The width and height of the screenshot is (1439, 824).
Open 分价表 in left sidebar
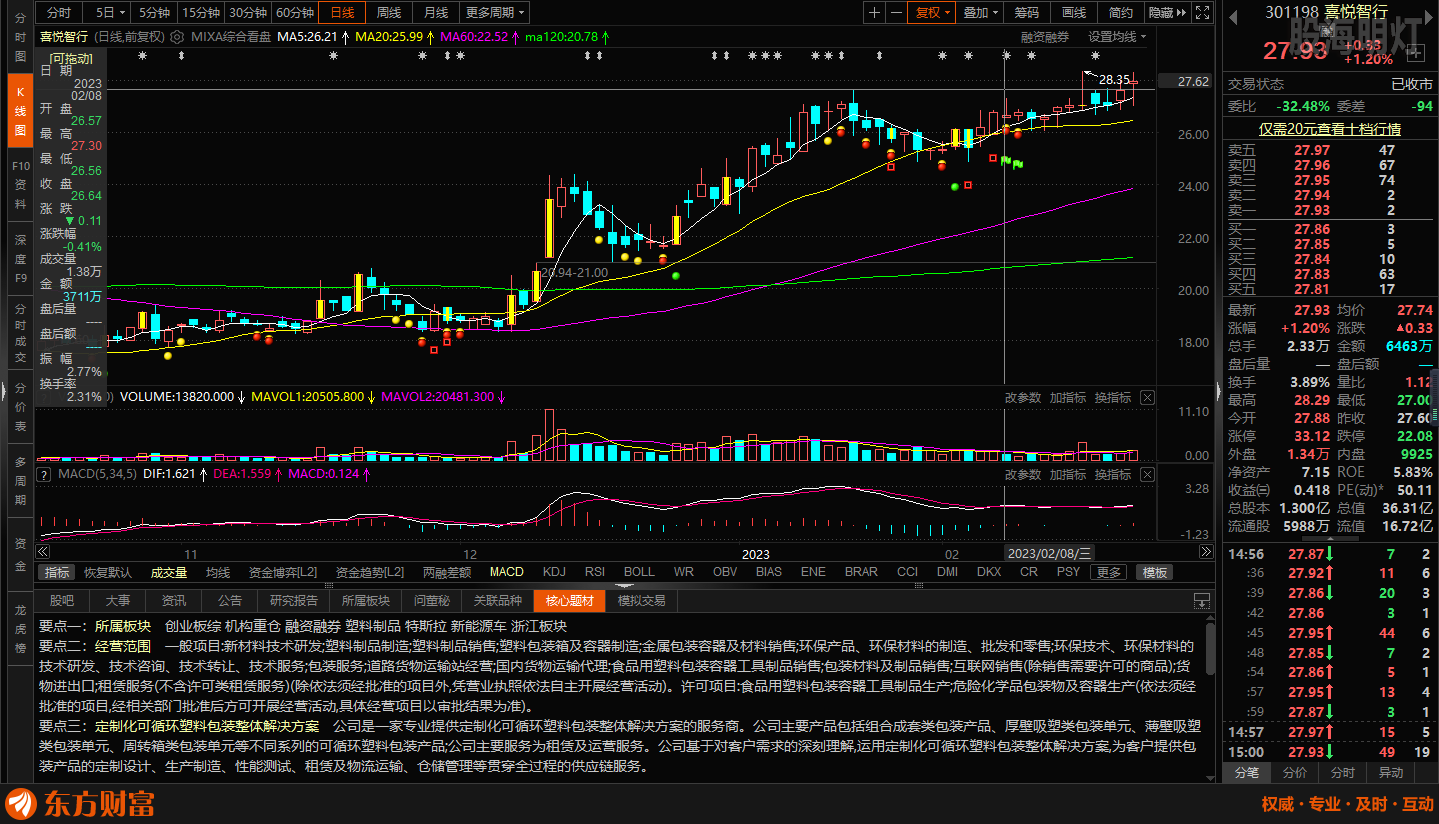pyautogui.click(x=20, y=407)
